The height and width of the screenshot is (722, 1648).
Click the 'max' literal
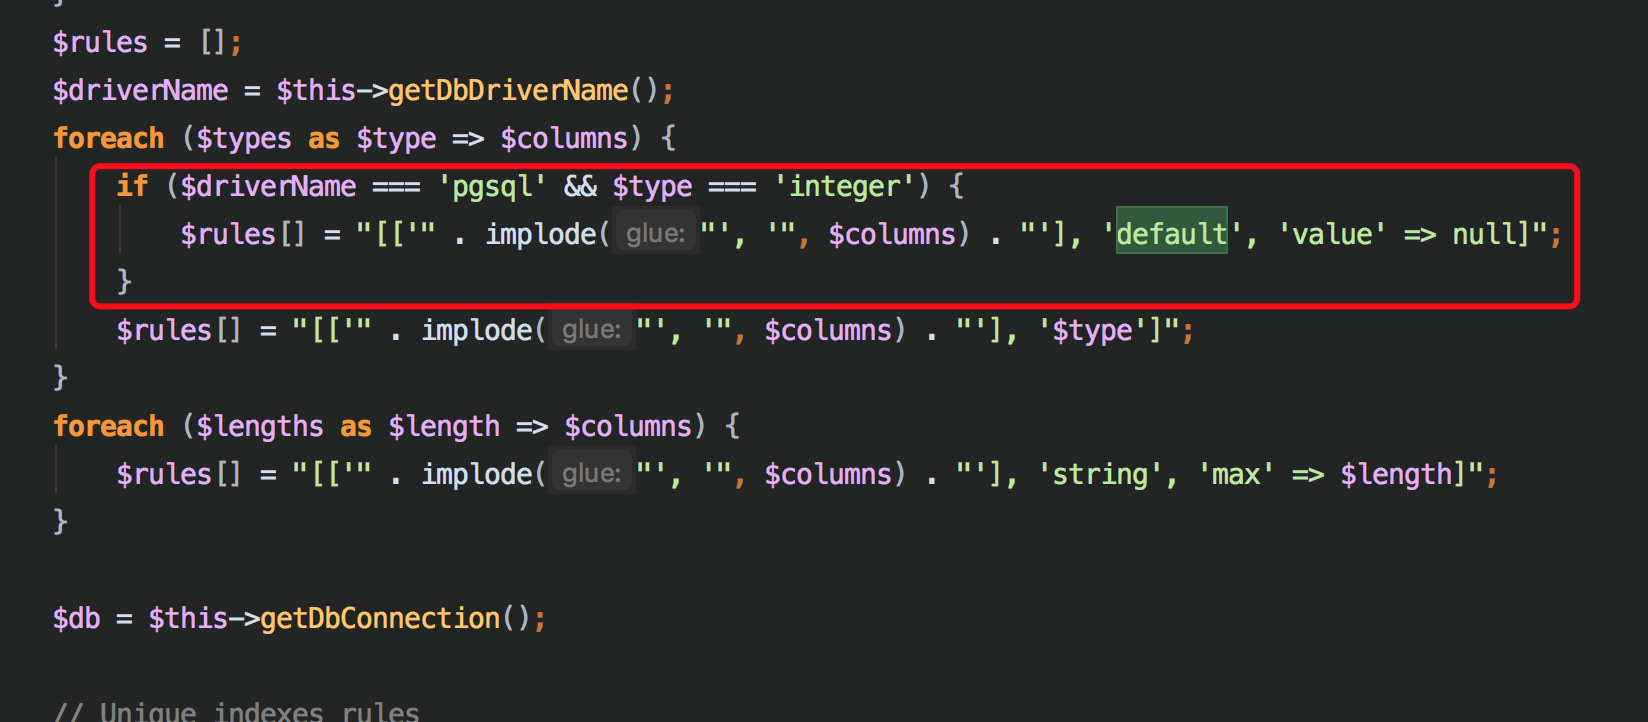[1236, 475]
